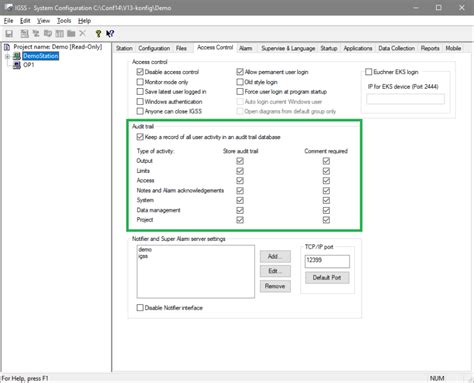Expand the DemoStation tree node

pyautogui.click(x=7, y=56)
